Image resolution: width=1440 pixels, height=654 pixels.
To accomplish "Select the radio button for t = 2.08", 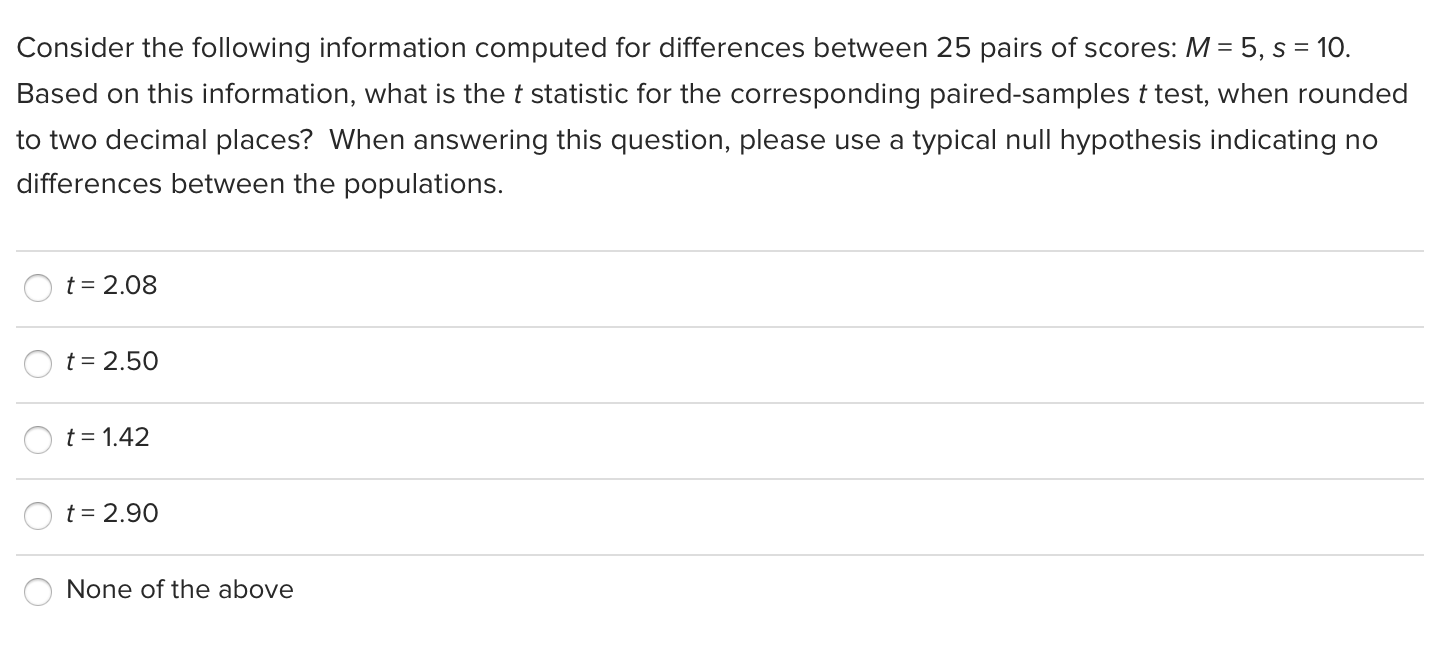I will (37, 288).
